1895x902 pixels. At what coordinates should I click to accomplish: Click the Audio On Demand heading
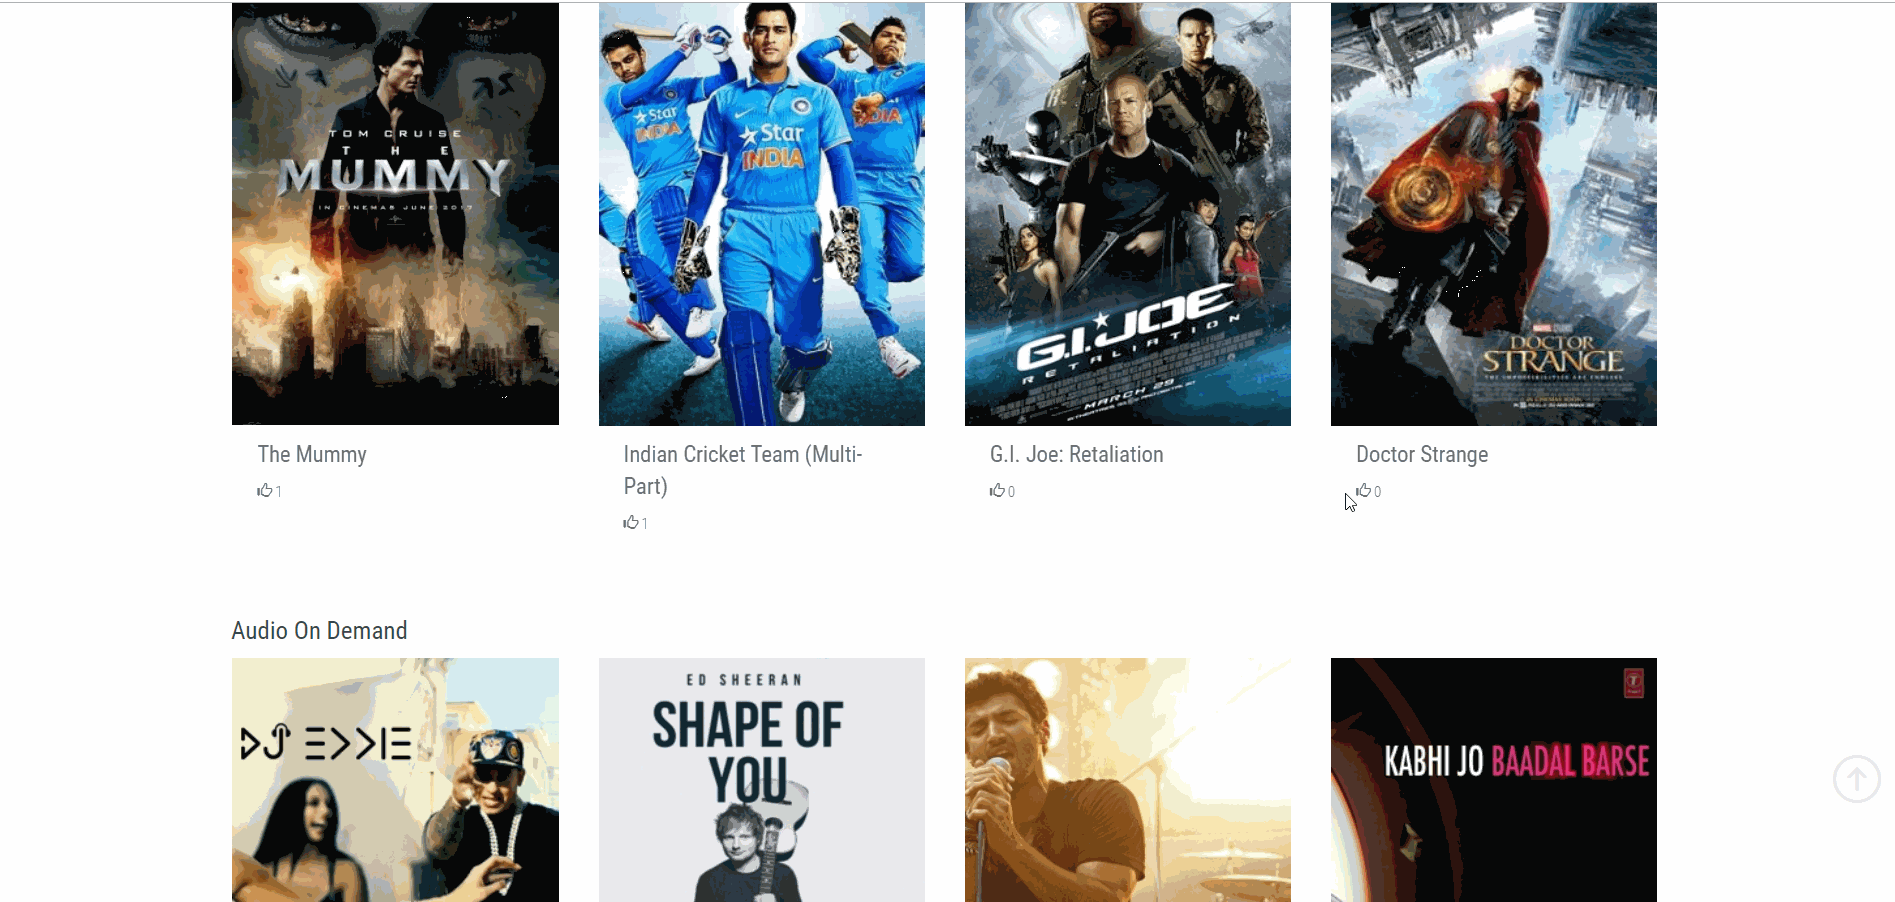tap(319, 631)
